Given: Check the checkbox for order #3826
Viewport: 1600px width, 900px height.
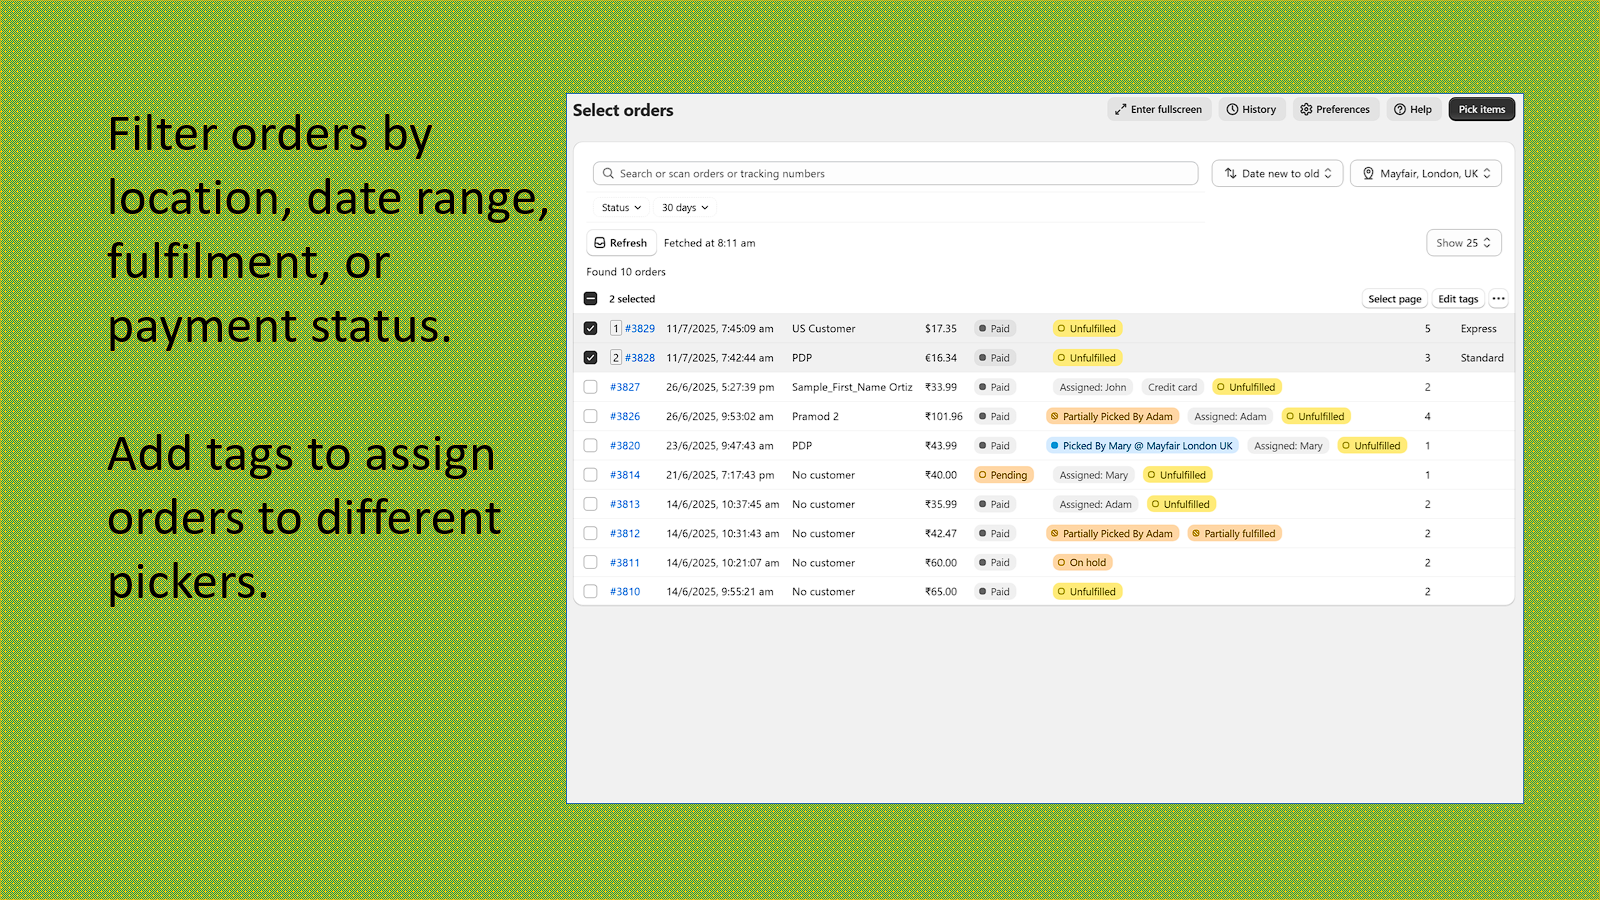Looking at the screenshot, I should 590,416.
